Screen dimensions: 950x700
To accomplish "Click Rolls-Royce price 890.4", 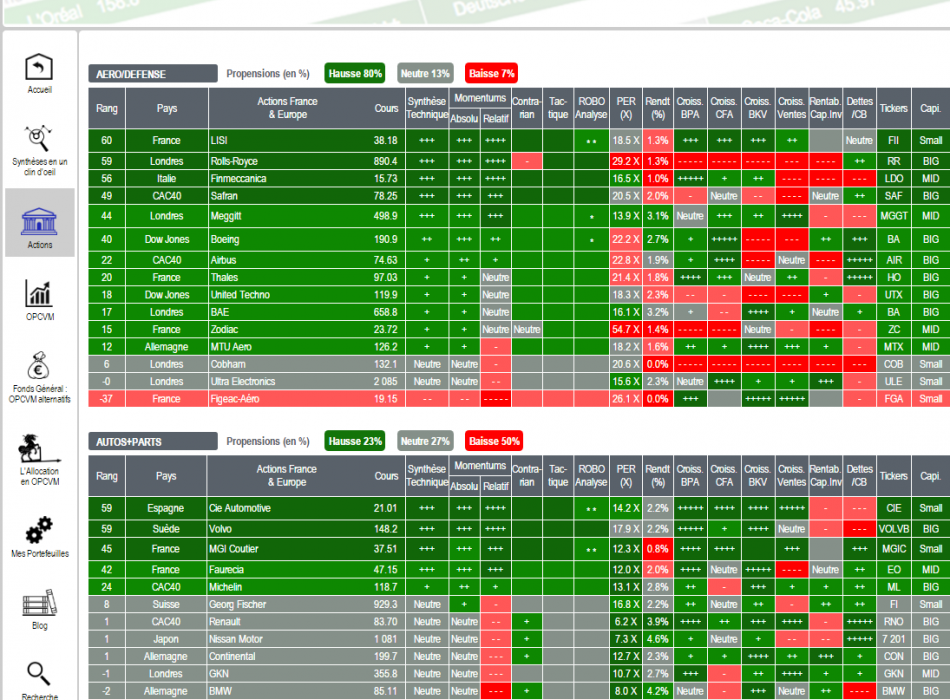I will pos(385,161).
